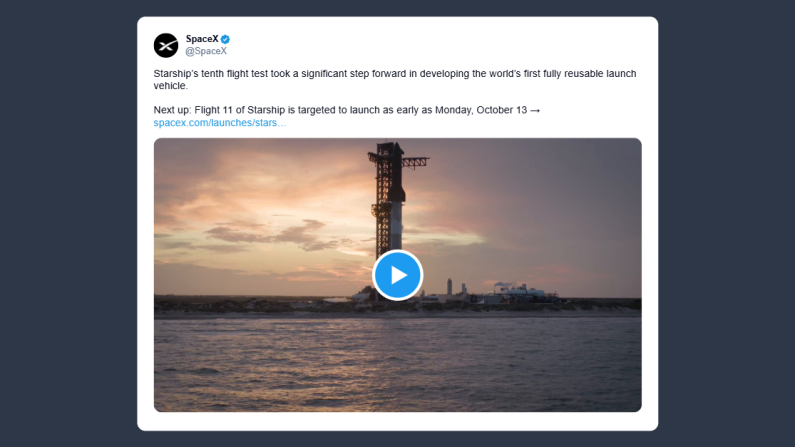This screenshot has width=795, height=447.
Task: Play the Starship launch video
Action: [x=397, y=275]
